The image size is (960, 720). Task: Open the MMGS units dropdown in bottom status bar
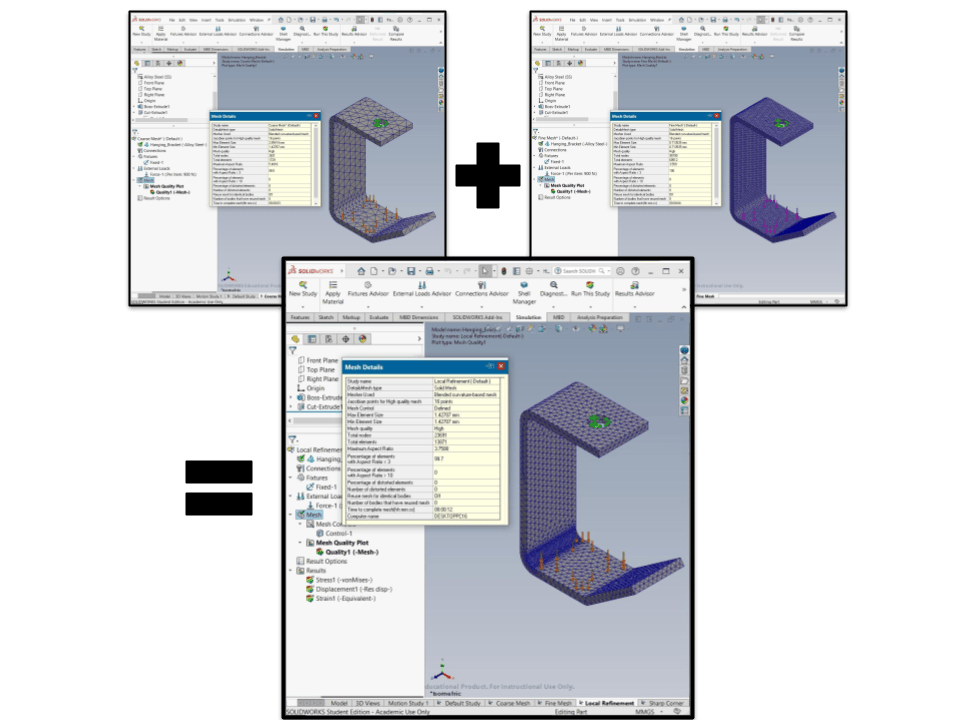click(661, 711)
